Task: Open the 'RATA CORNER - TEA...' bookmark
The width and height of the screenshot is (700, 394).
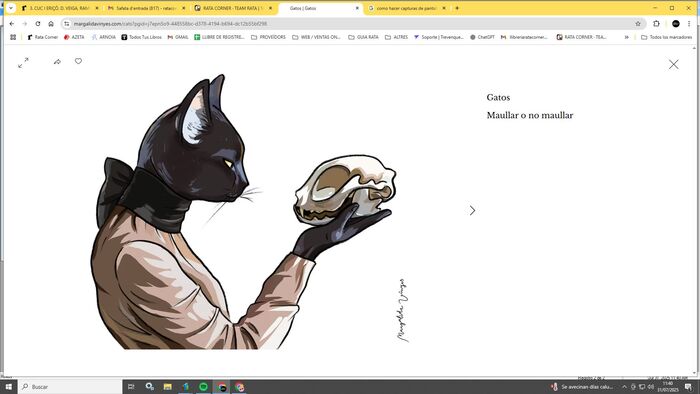Action: (582, 37)
